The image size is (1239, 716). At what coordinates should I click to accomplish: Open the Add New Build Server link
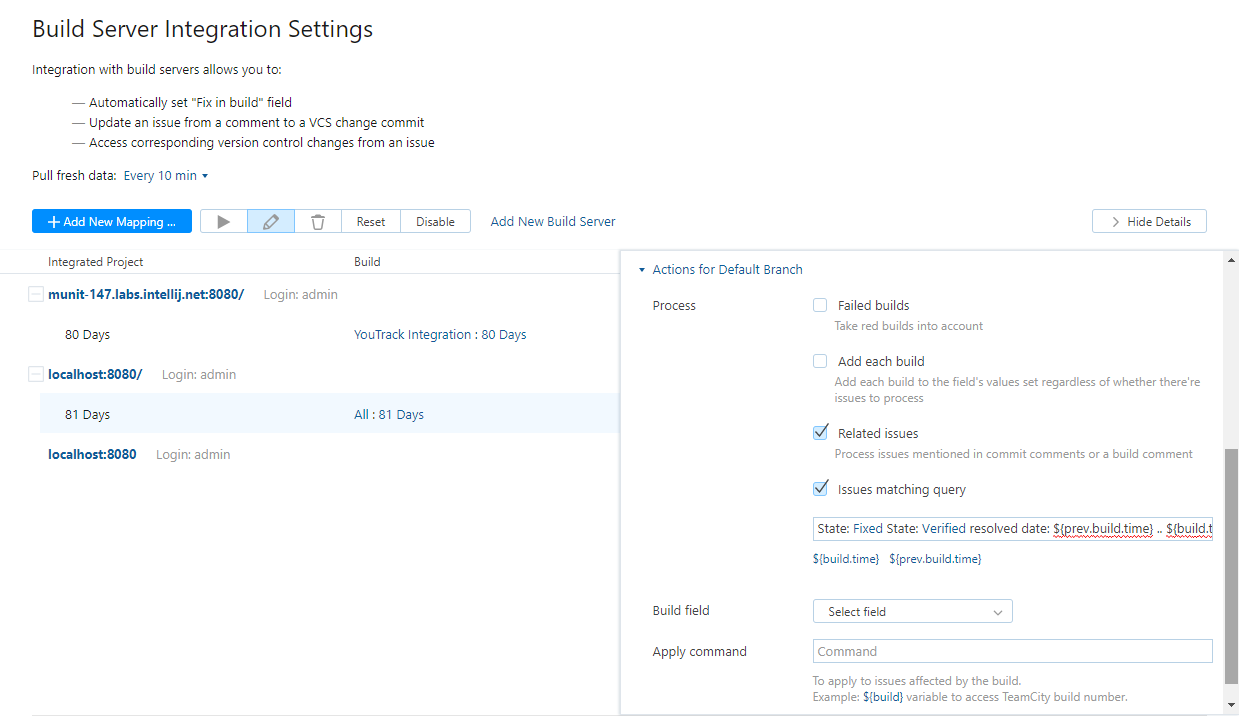[553, 222]
